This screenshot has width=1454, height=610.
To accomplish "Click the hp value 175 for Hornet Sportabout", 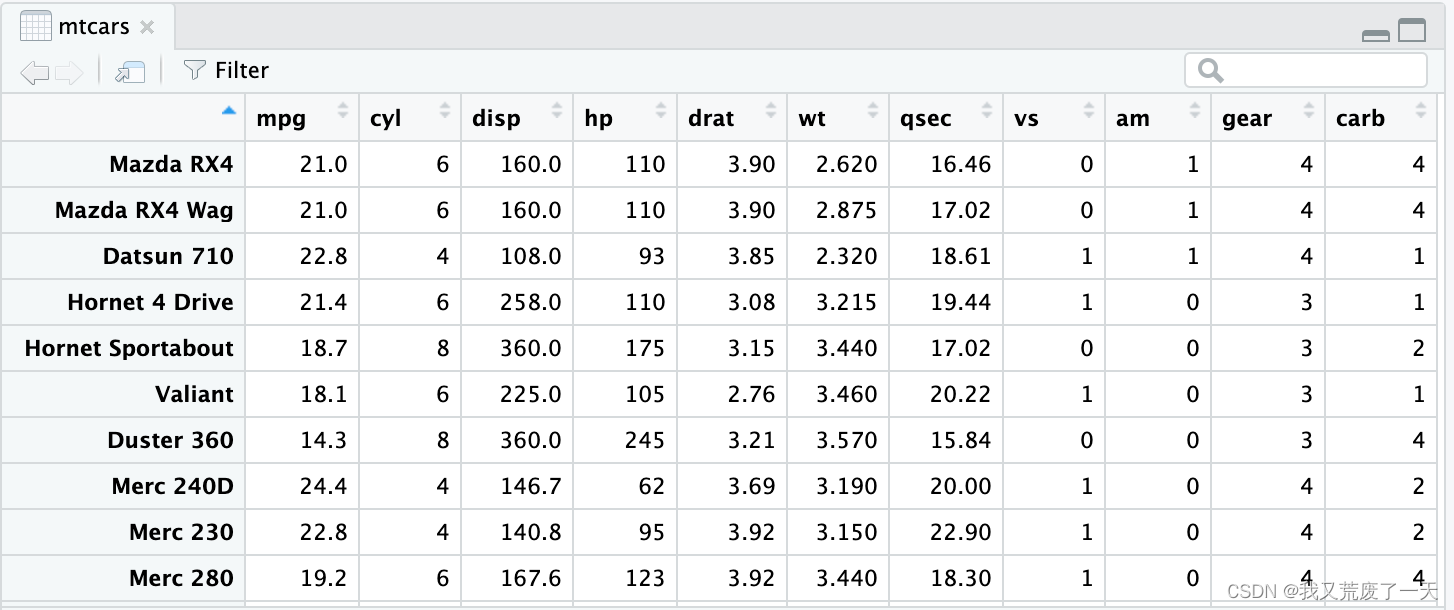I will click(x=645, y=348).
